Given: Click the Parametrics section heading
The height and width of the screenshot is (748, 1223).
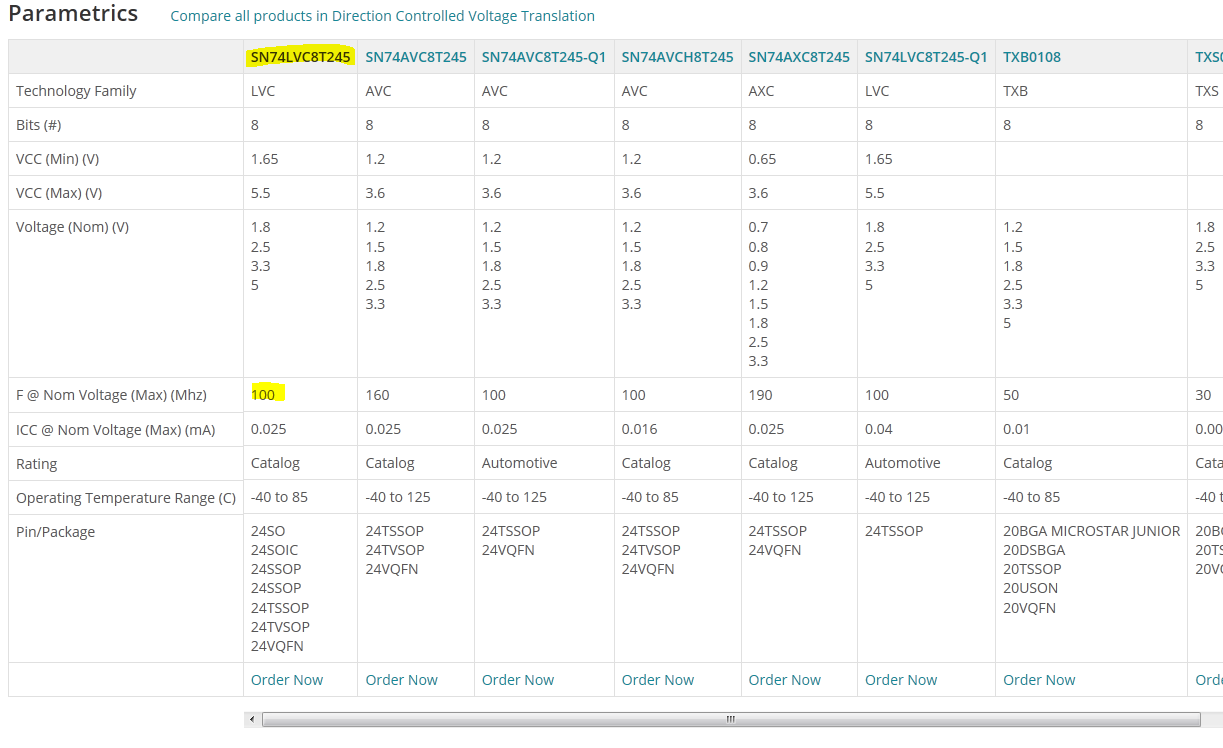Looking at the screenshot, I should [x=73, y=14].
